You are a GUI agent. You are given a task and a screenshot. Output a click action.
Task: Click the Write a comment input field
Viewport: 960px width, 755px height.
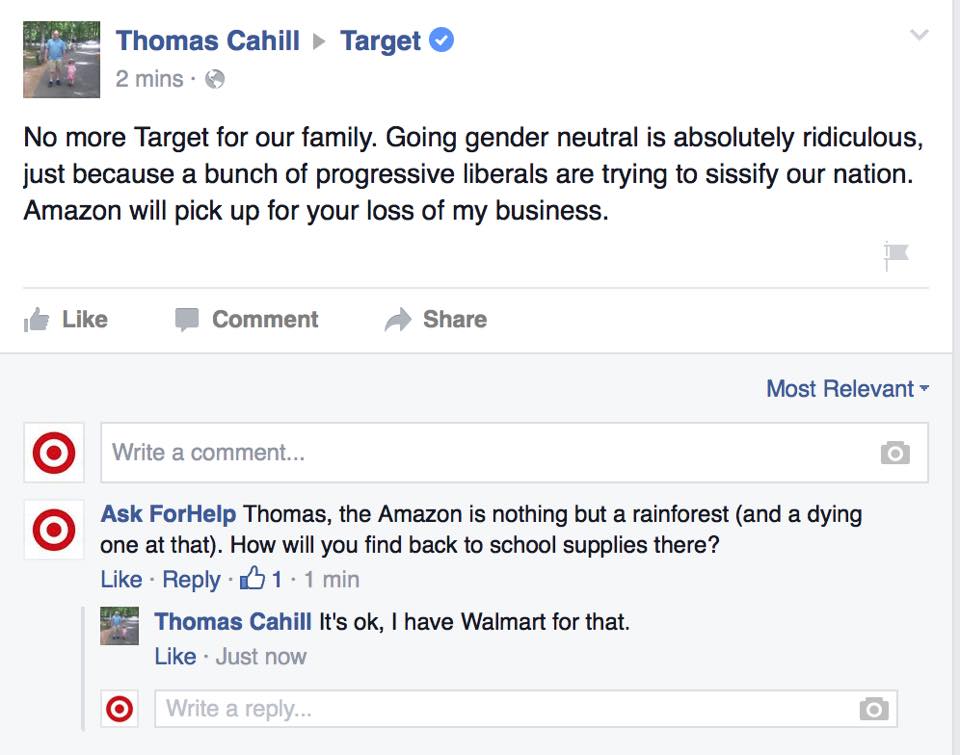coord(400,452)
